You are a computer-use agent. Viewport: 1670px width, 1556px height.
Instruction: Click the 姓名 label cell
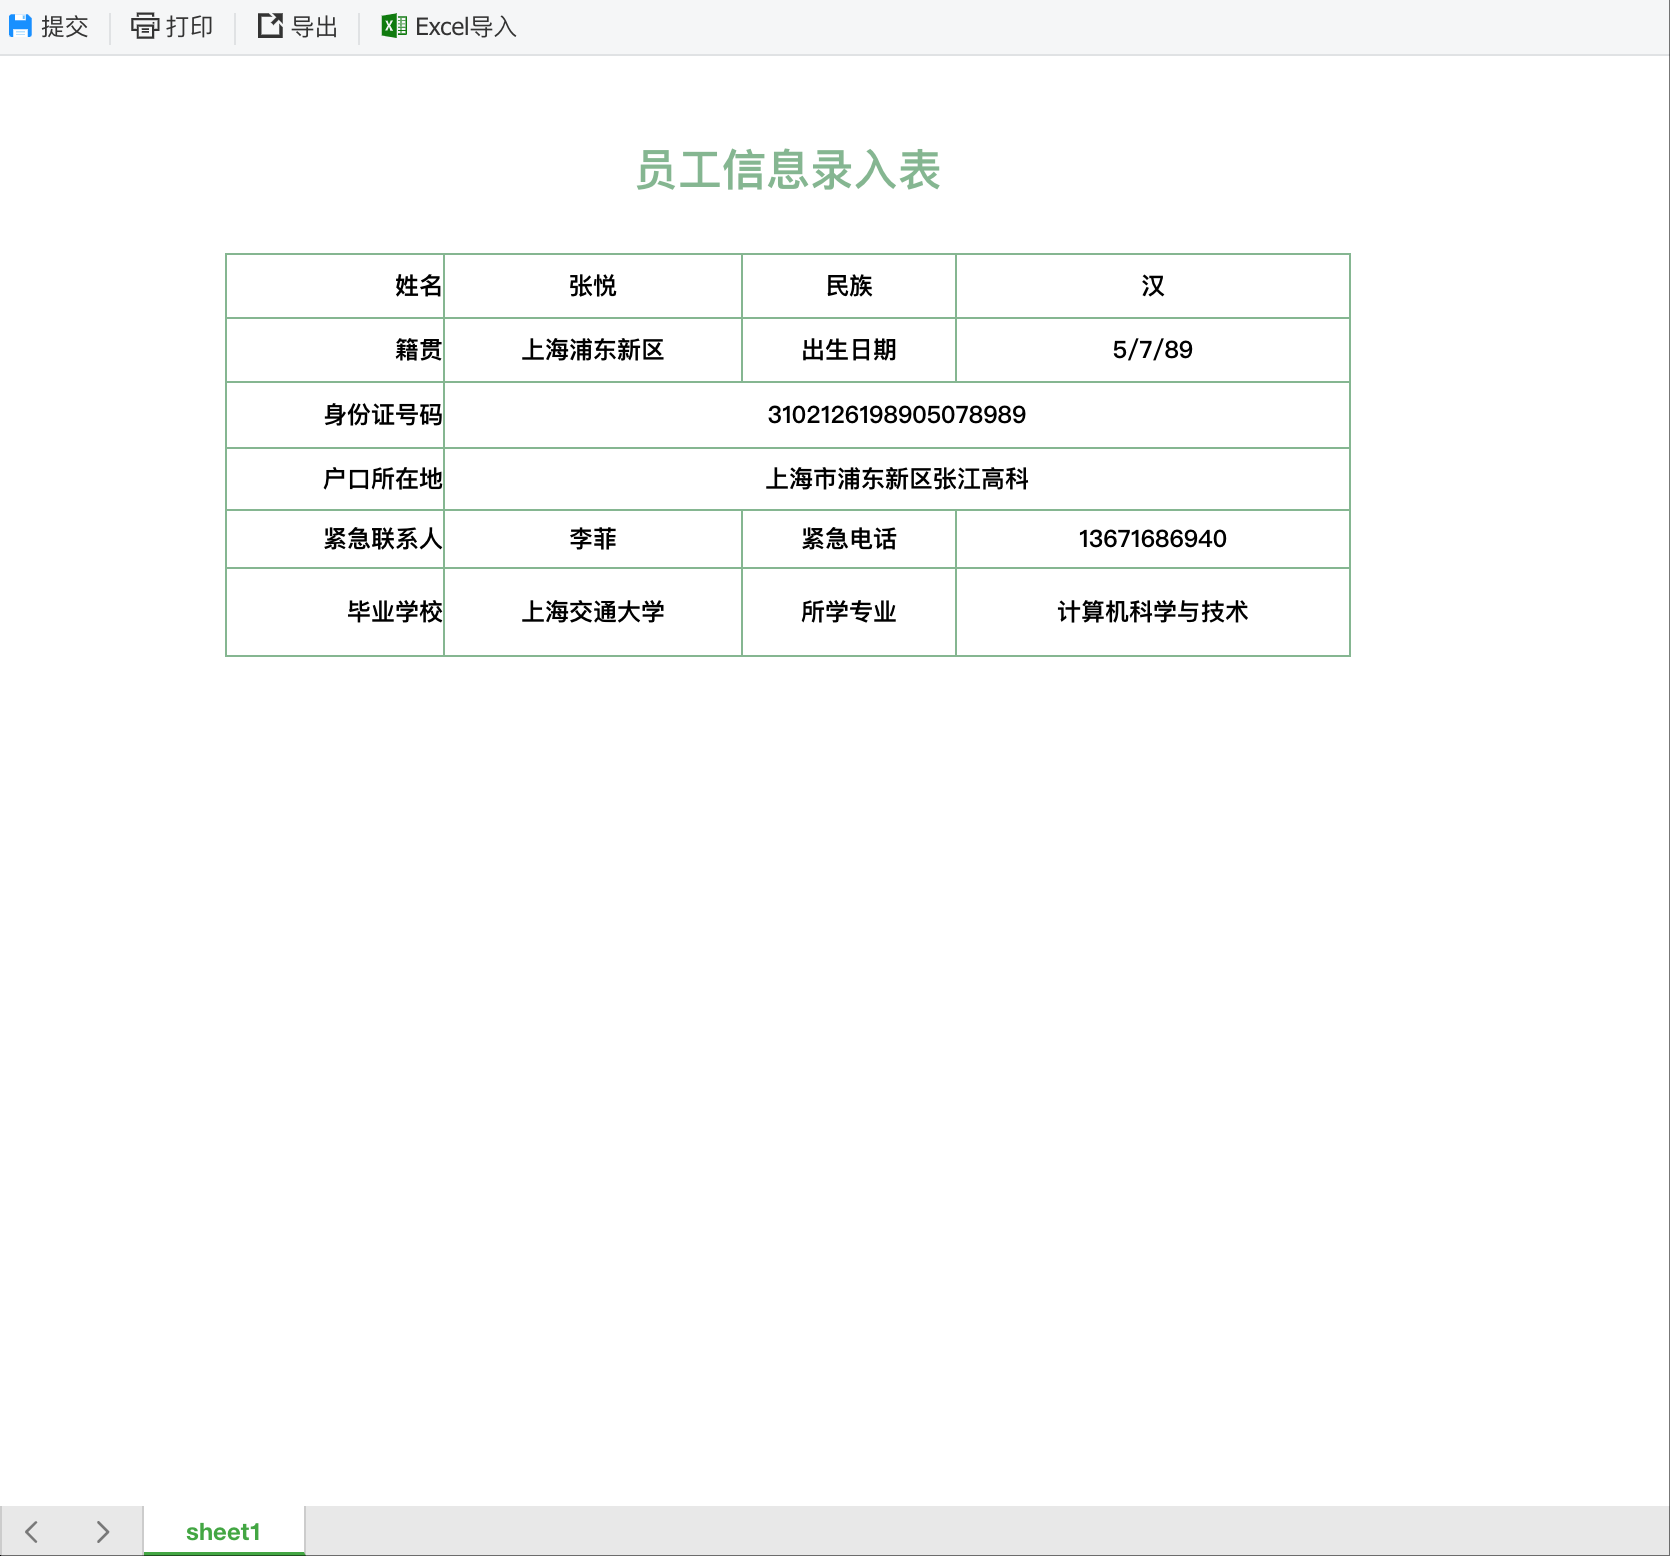pyautogui.click(x=335, y=286)
